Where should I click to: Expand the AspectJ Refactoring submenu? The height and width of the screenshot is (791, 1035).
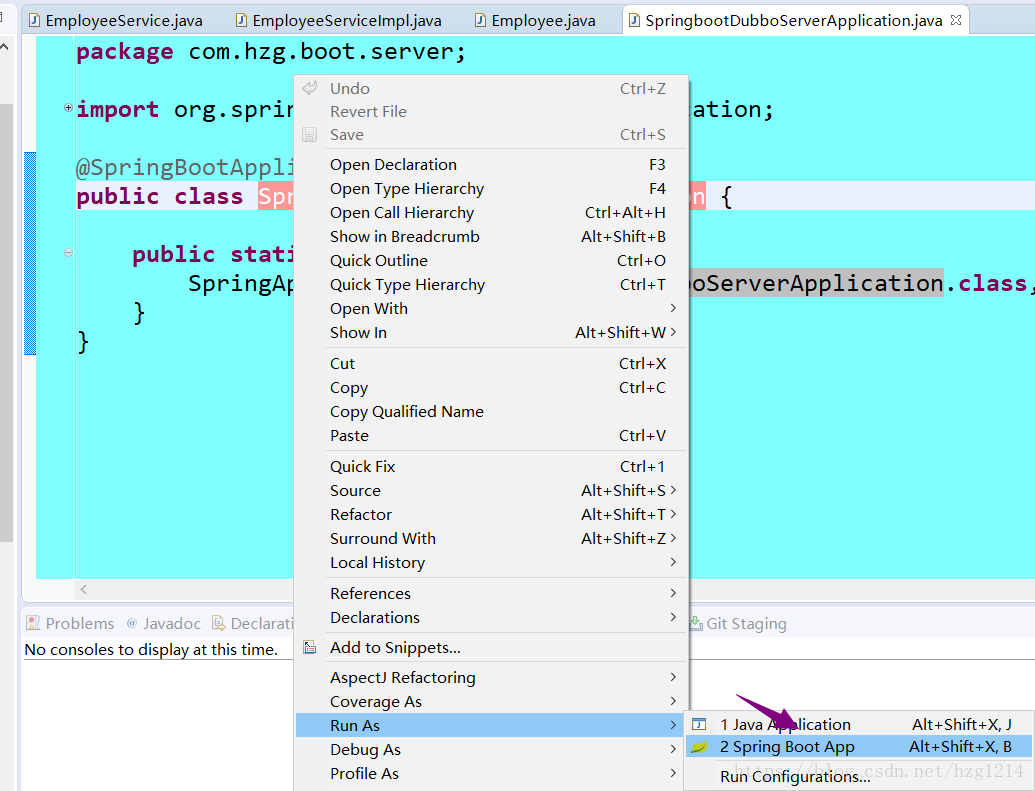tap(492, 677)
